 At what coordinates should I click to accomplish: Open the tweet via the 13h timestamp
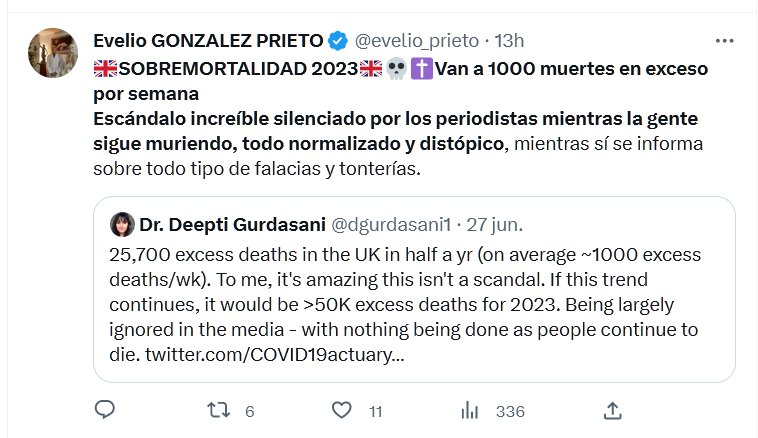[x=507, y=41]
